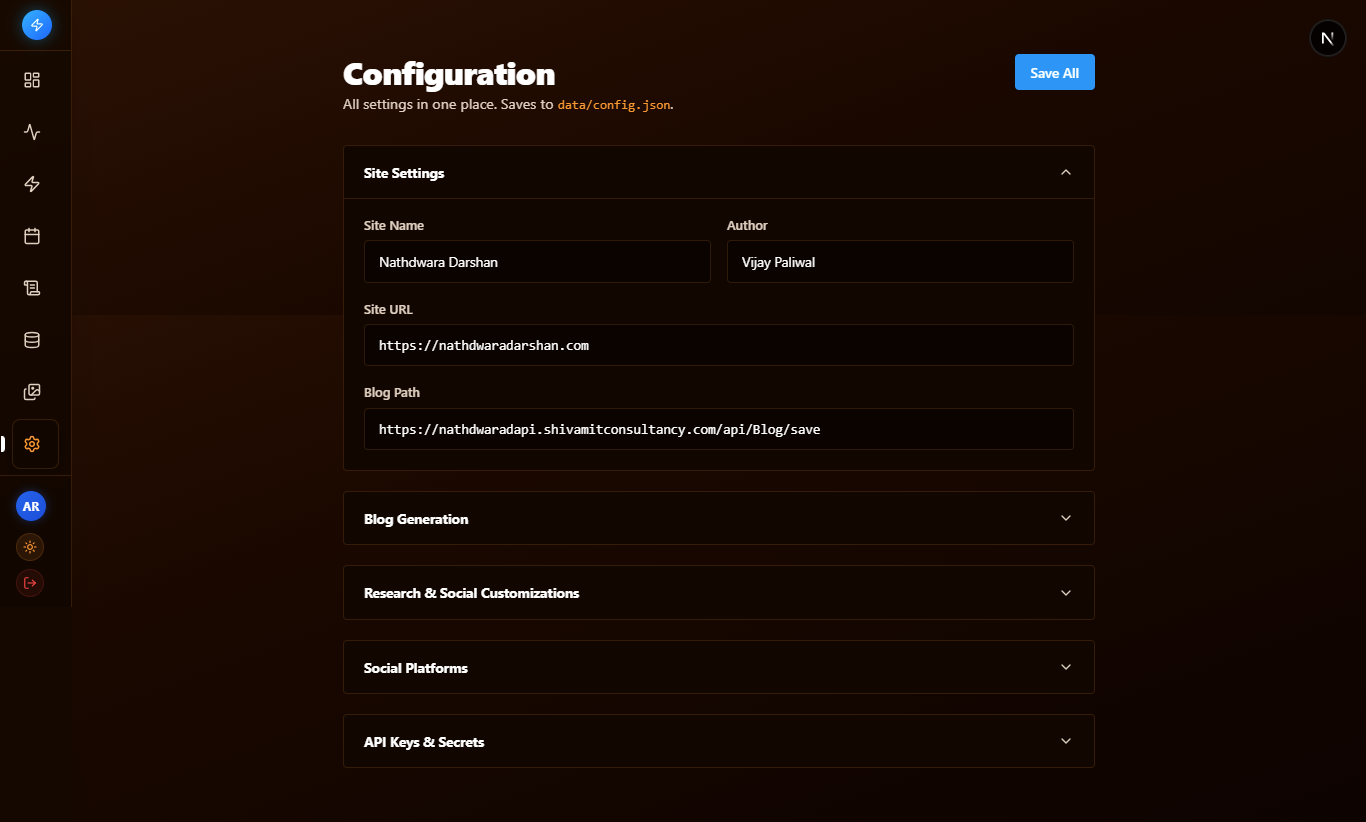Open the dashboard grid icon in sidebar
Viewport: 1366px width, 822px height.
point(32,80)
